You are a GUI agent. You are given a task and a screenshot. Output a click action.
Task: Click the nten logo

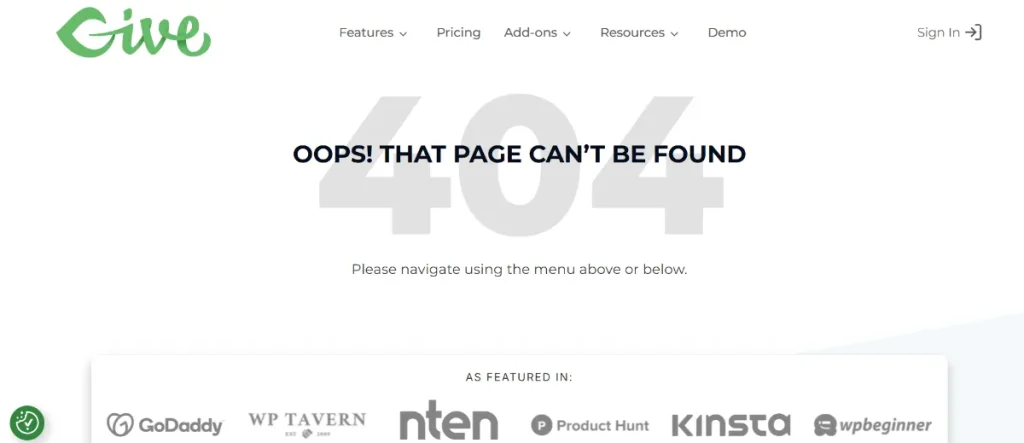click(449, 419)
